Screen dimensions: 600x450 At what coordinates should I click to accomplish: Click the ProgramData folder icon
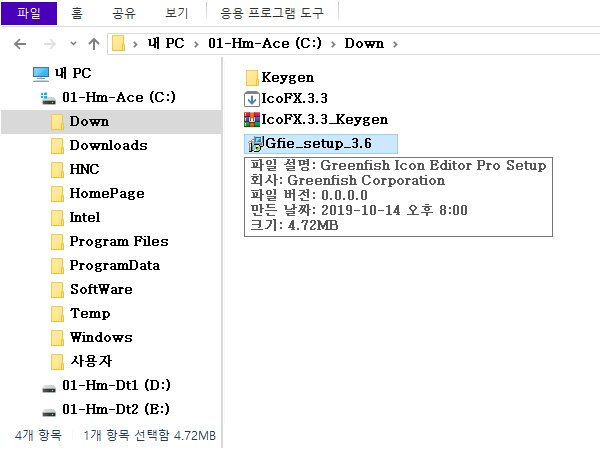click(57, 266)
